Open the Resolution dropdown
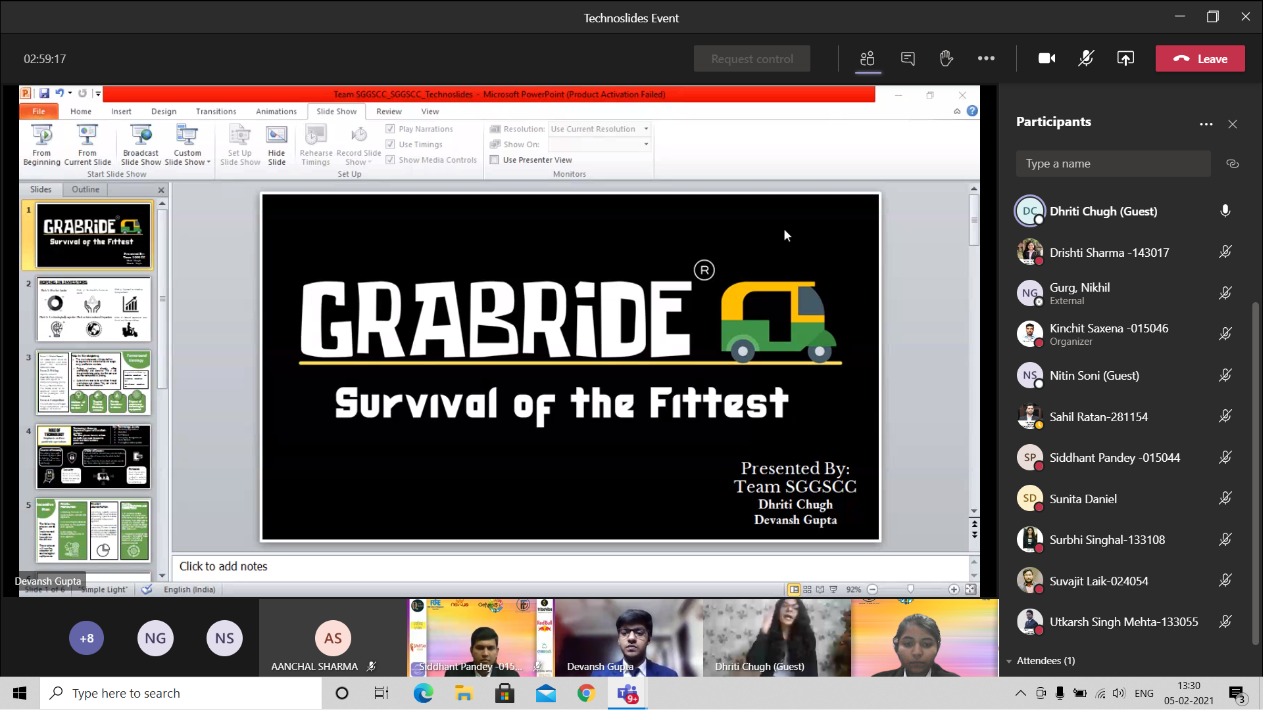The height and width of the screenshot is (720, 1280). tap(646, 129)
